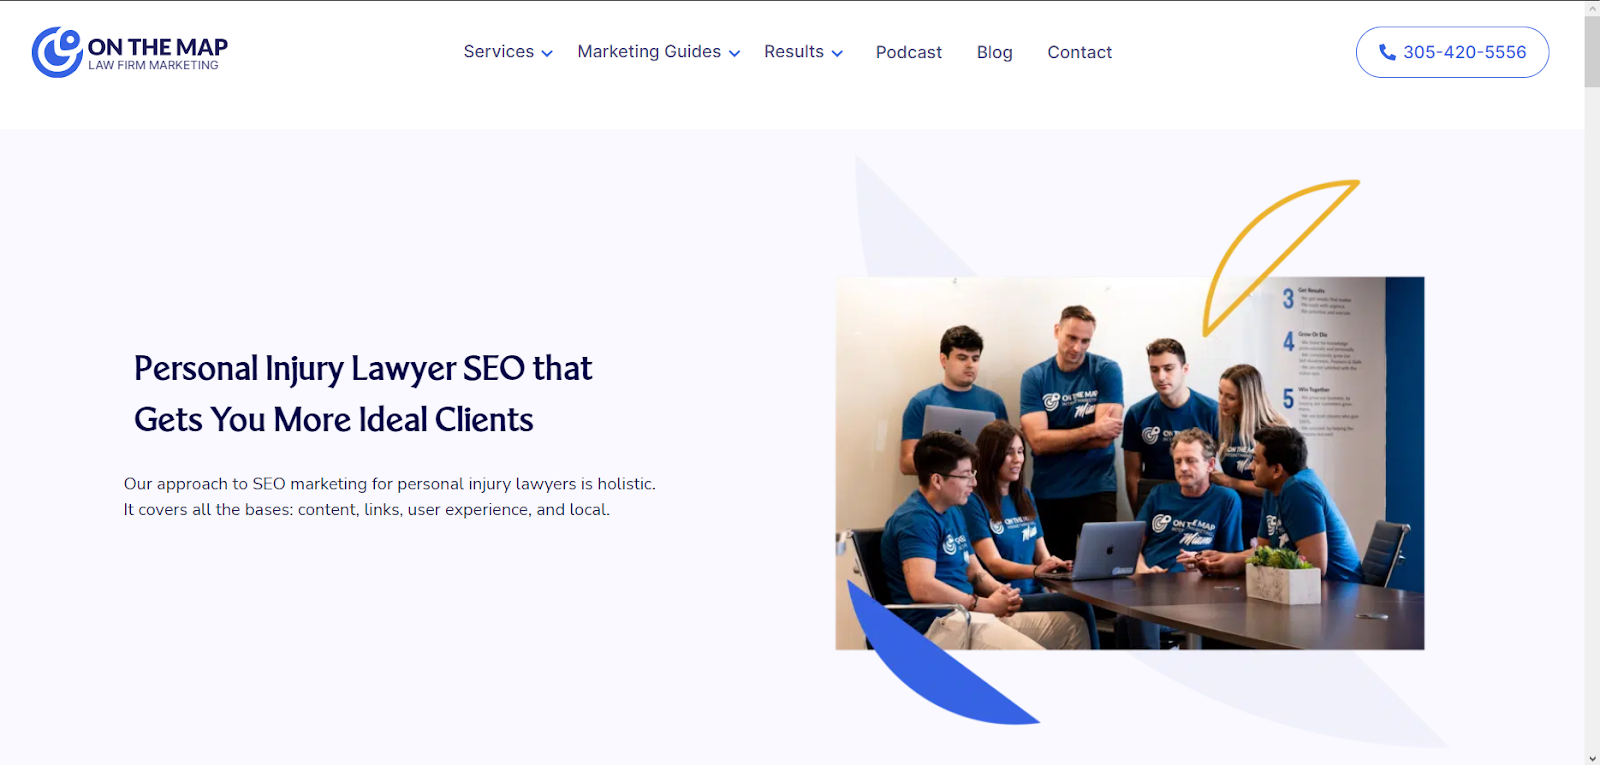The width and height of the screenshot is (1600, 765).
Task: Expand the Results chevron arrow
Action: (x=837, y=54)
